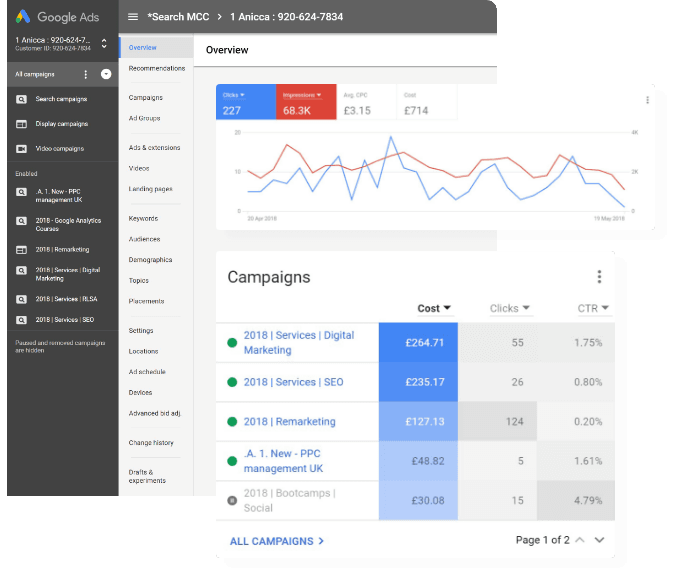Select Recommendations in page menu
Screen dimensions: 679x580
coord(157,68)
